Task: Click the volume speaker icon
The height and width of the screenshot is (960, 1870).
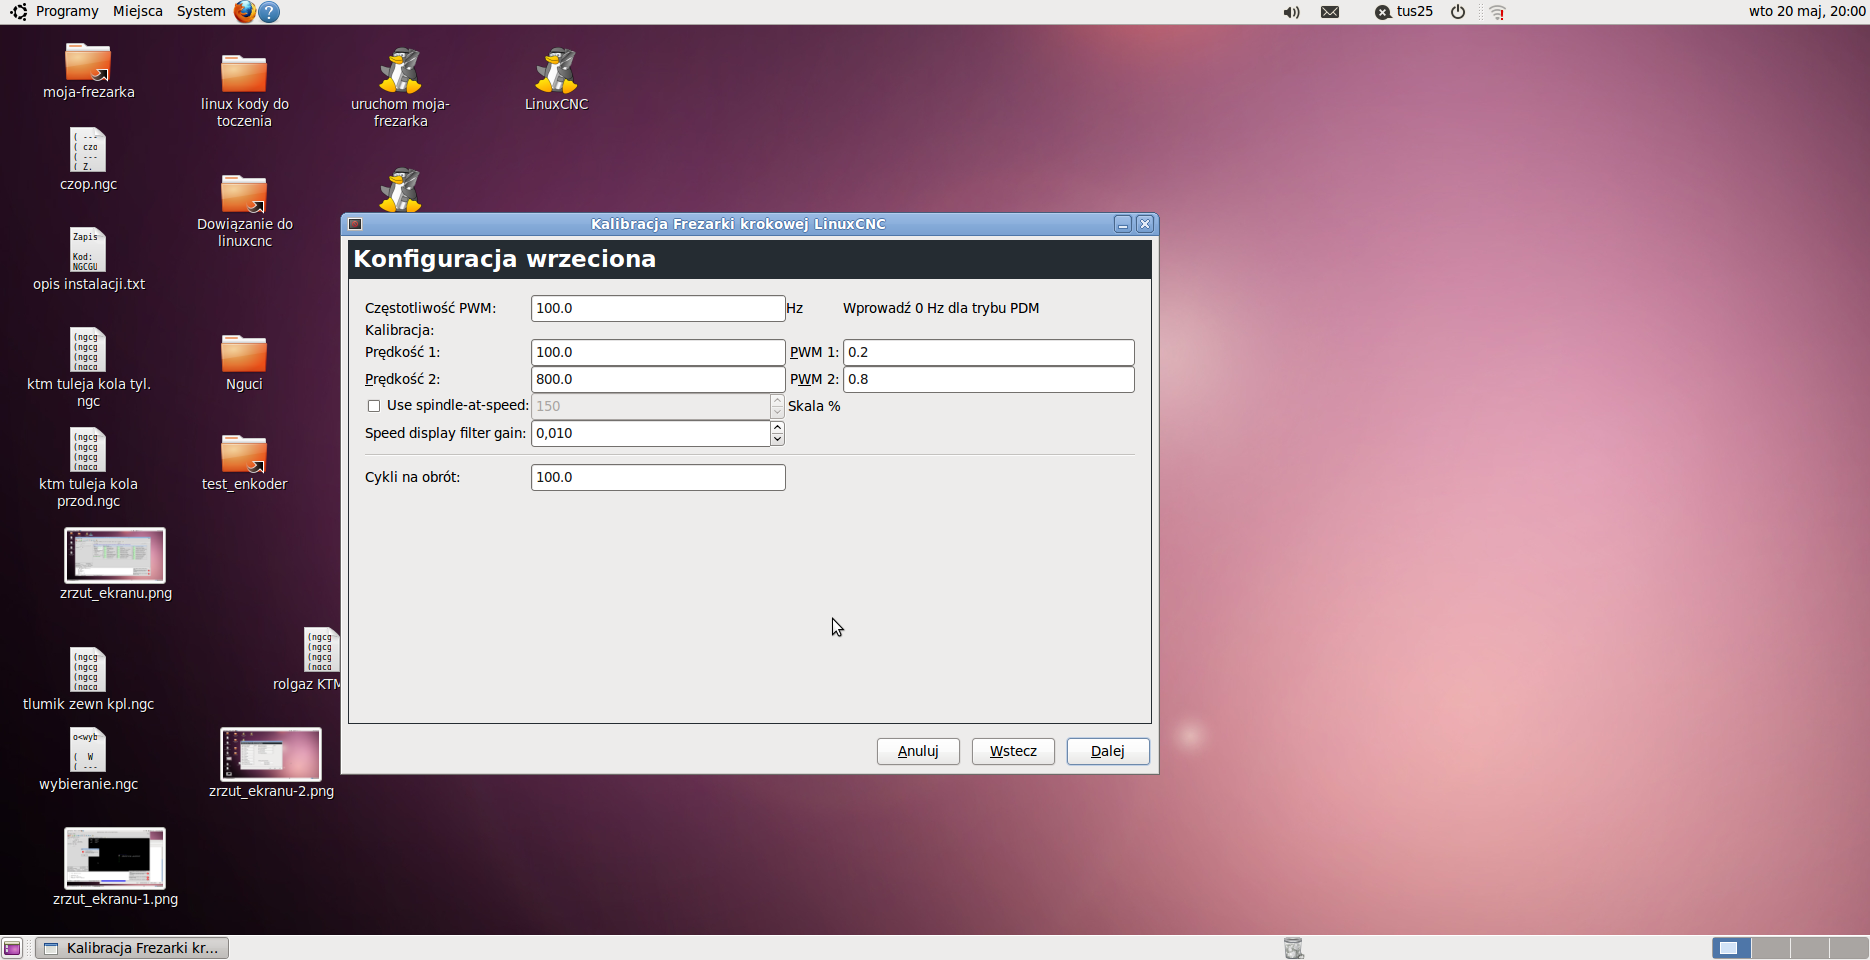Action: [x=1292, y=12]
